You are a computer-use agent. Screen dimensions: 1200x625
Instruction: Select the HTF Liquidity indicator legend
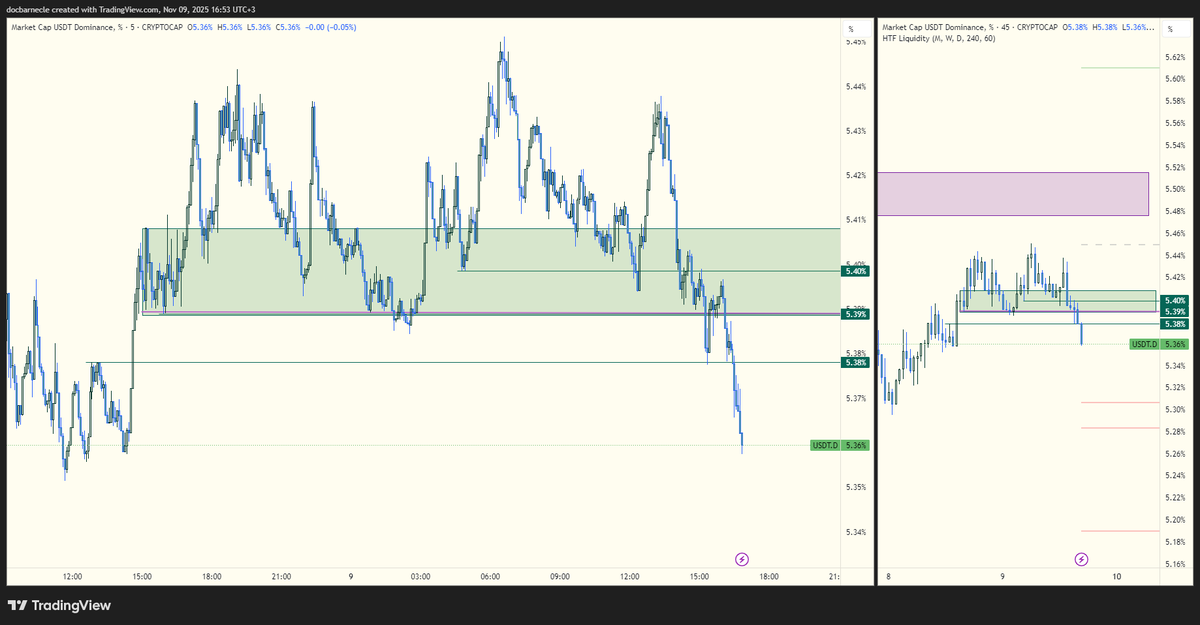pos(938,39)
